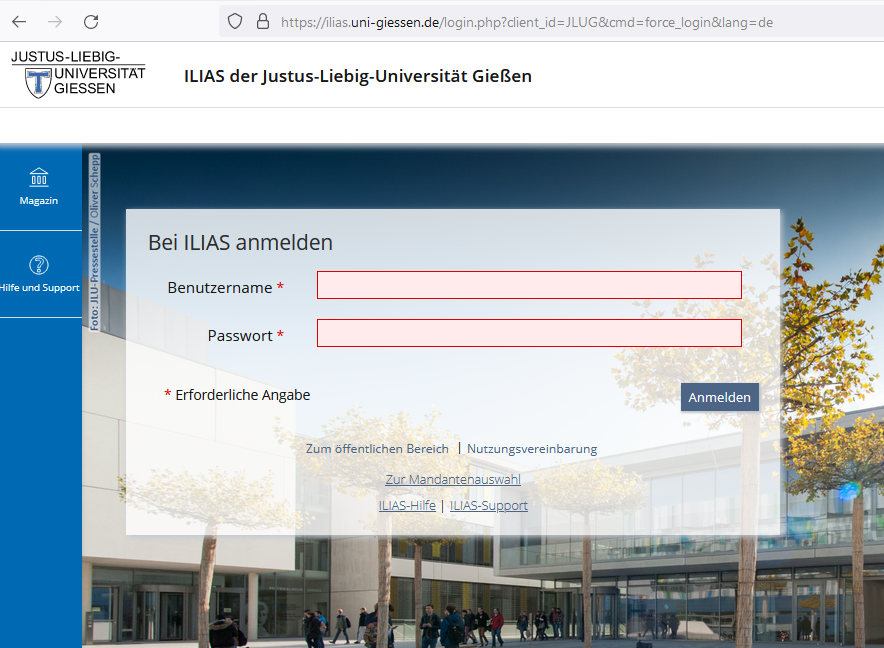884x648 pixels.
Task: Select the Magazin label in the sidebar
Action: click(38, 200)
